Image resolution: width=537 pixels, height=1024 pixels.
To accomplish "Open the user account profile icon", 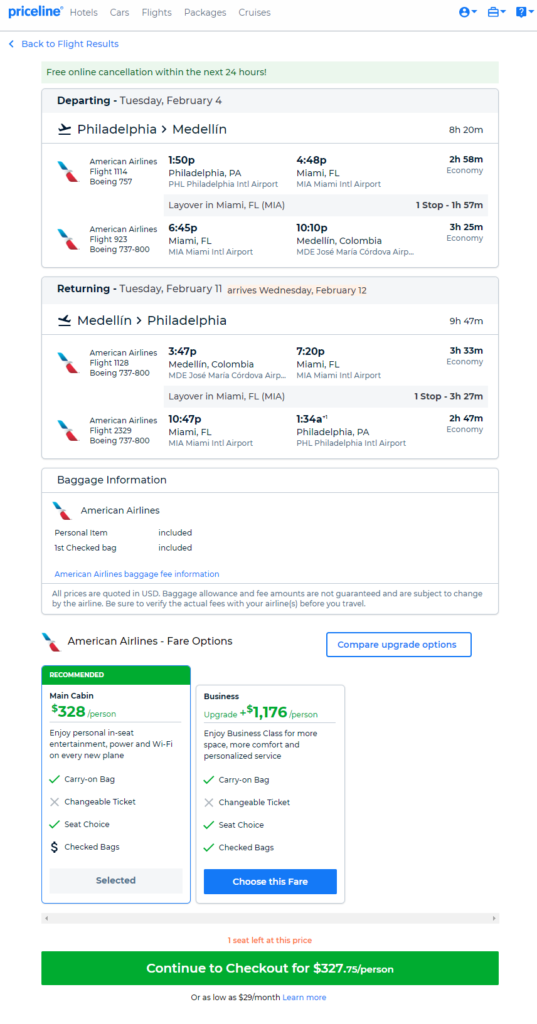I will [464, 12].
